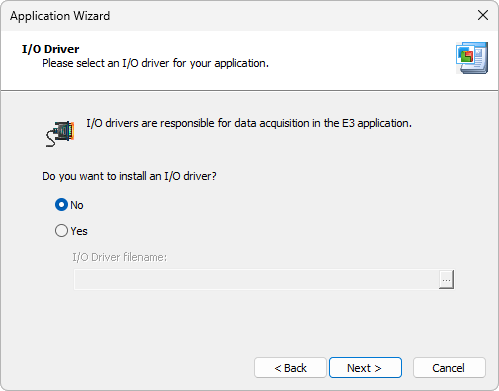Screen dimensions: 499x391
Task: Cancel the Application Wizard
Action: click(x=449, y=368)
